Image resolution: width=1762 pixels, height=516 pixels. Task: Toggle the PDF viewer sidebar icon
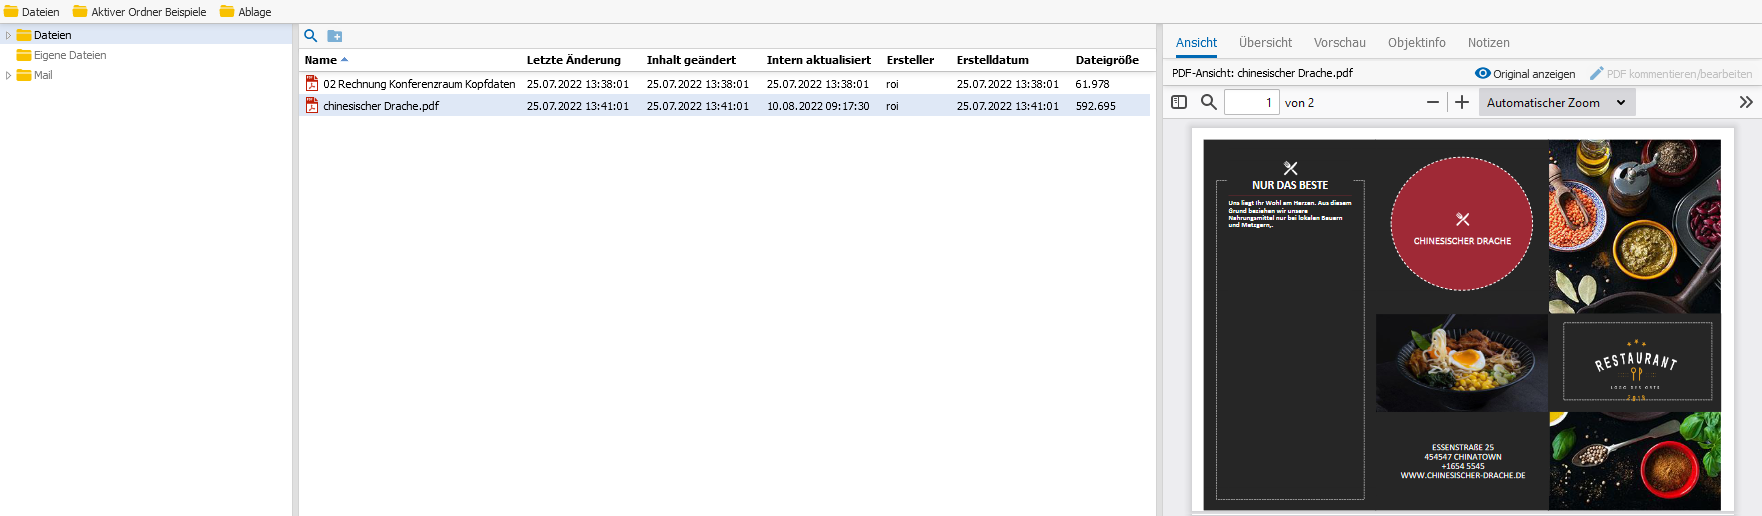(x=1179, y=102)
